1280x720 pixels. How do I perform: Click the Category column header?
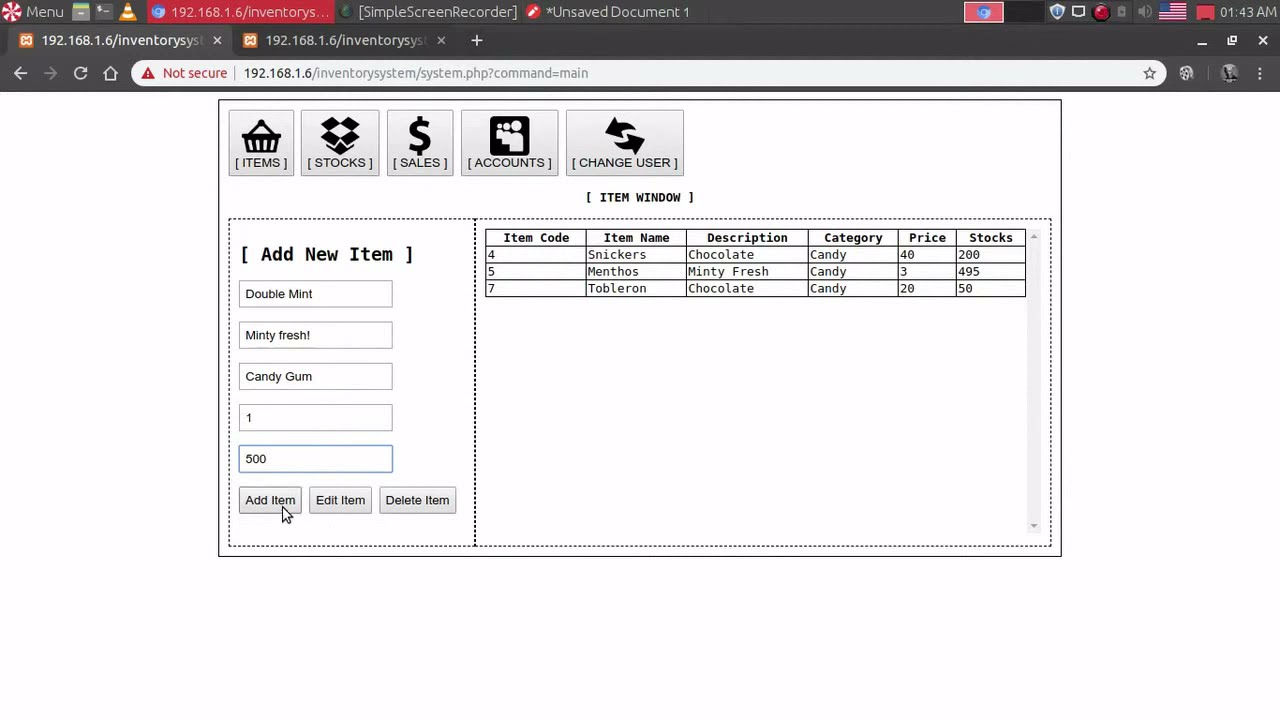pos(853,238)
